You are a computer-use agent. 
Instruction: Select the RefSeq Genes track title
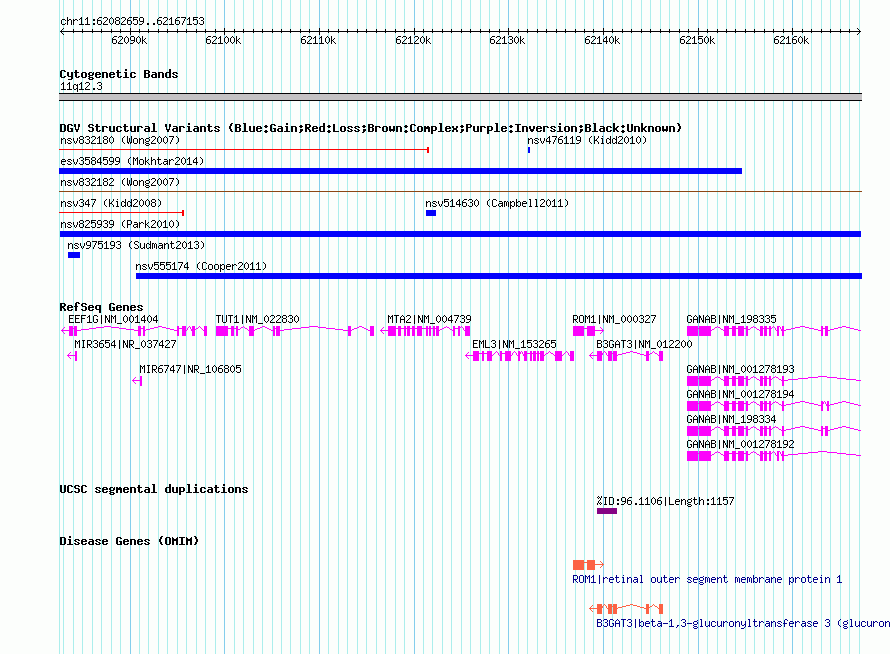102,307
